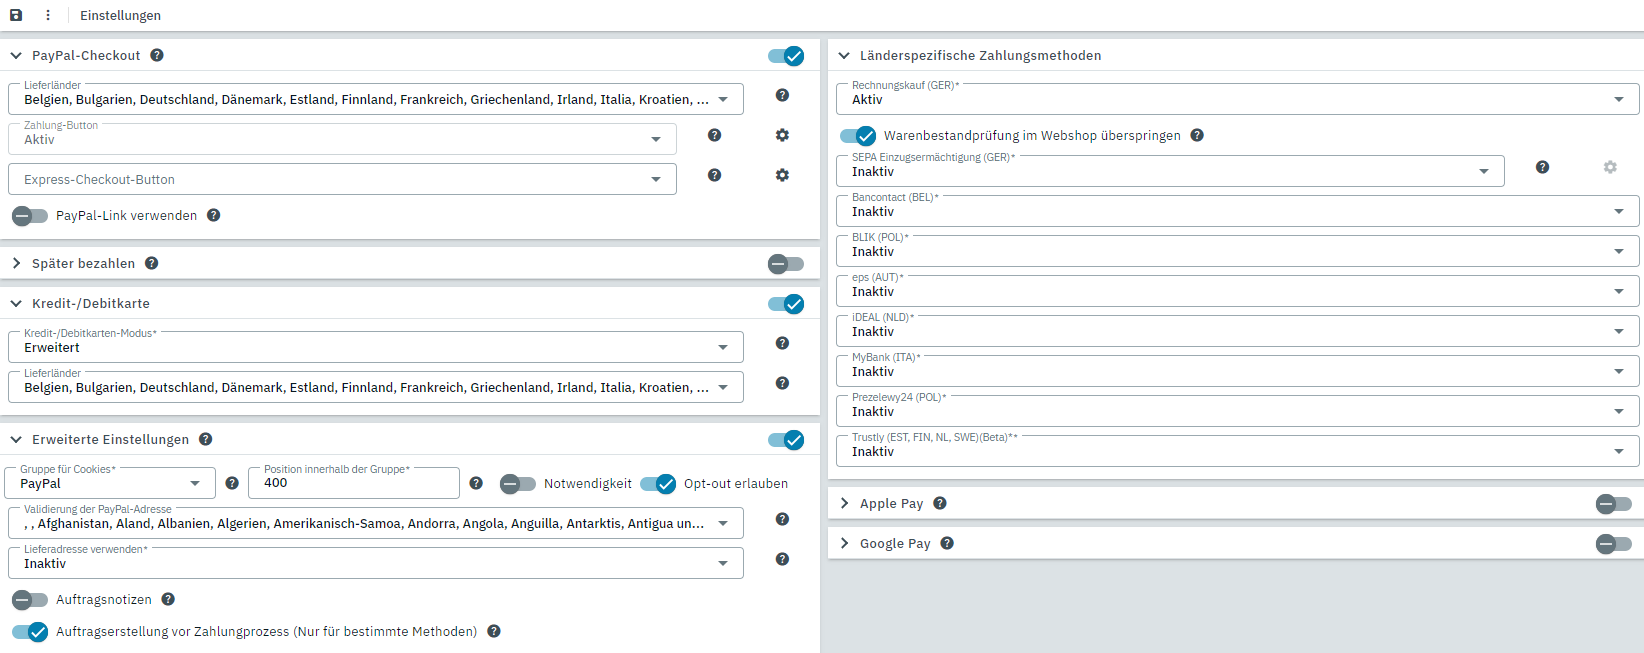
Task: Enable the PayPal-Link verwenden toggle
Action: (x=30, y=215)
